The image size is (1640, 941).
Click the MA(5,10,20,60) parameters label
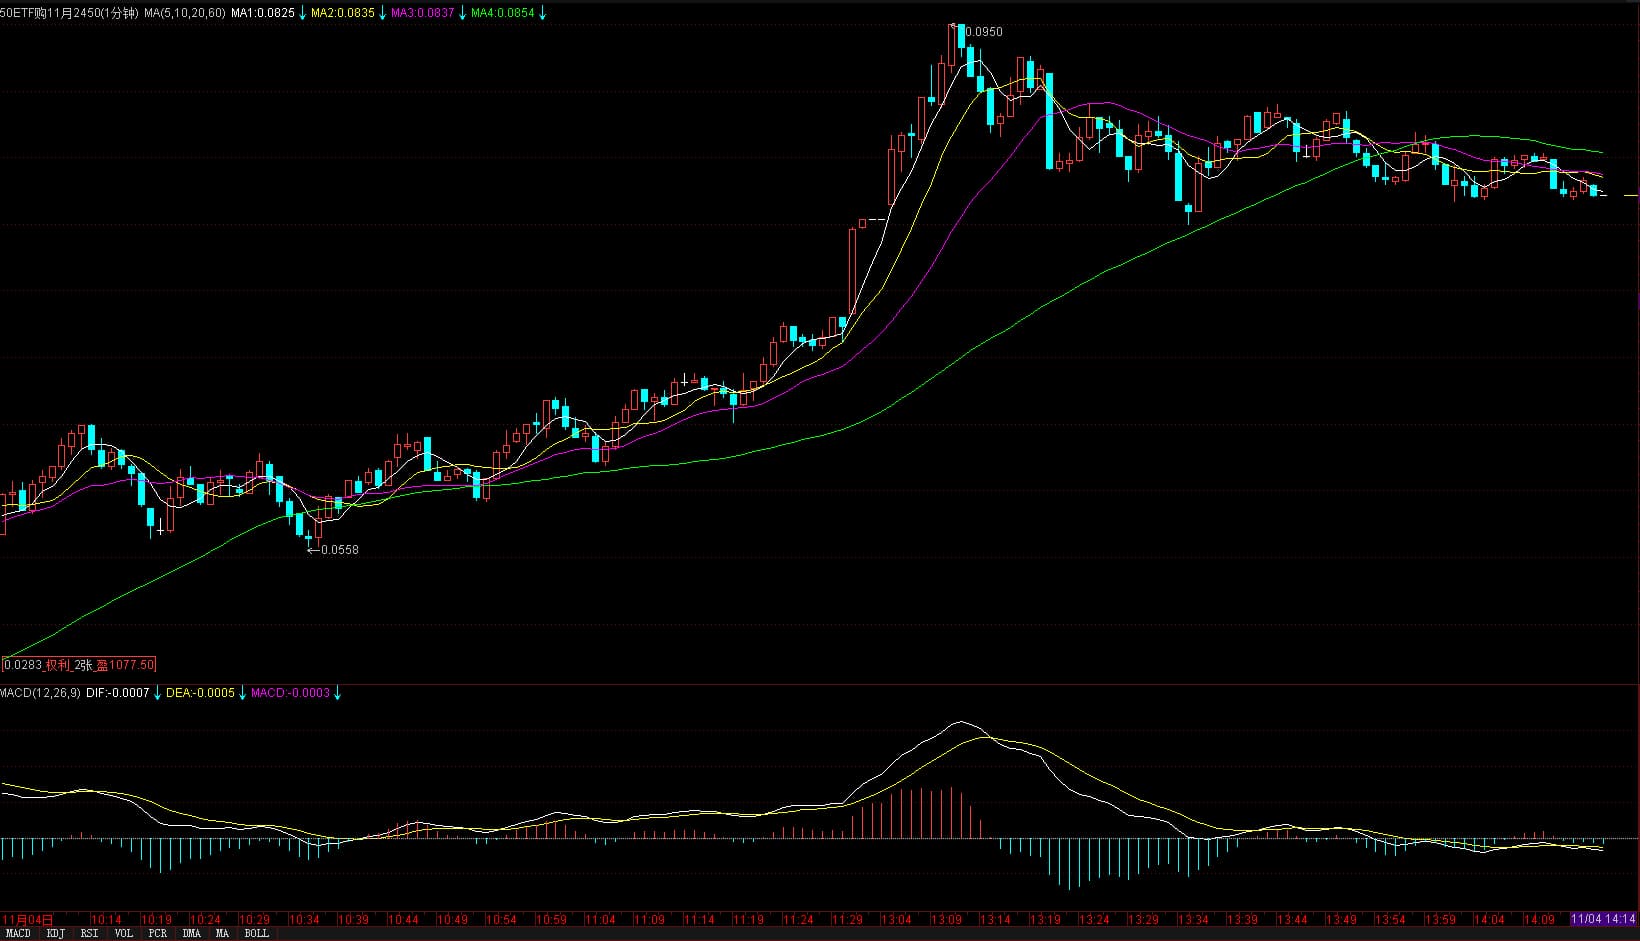185,13
